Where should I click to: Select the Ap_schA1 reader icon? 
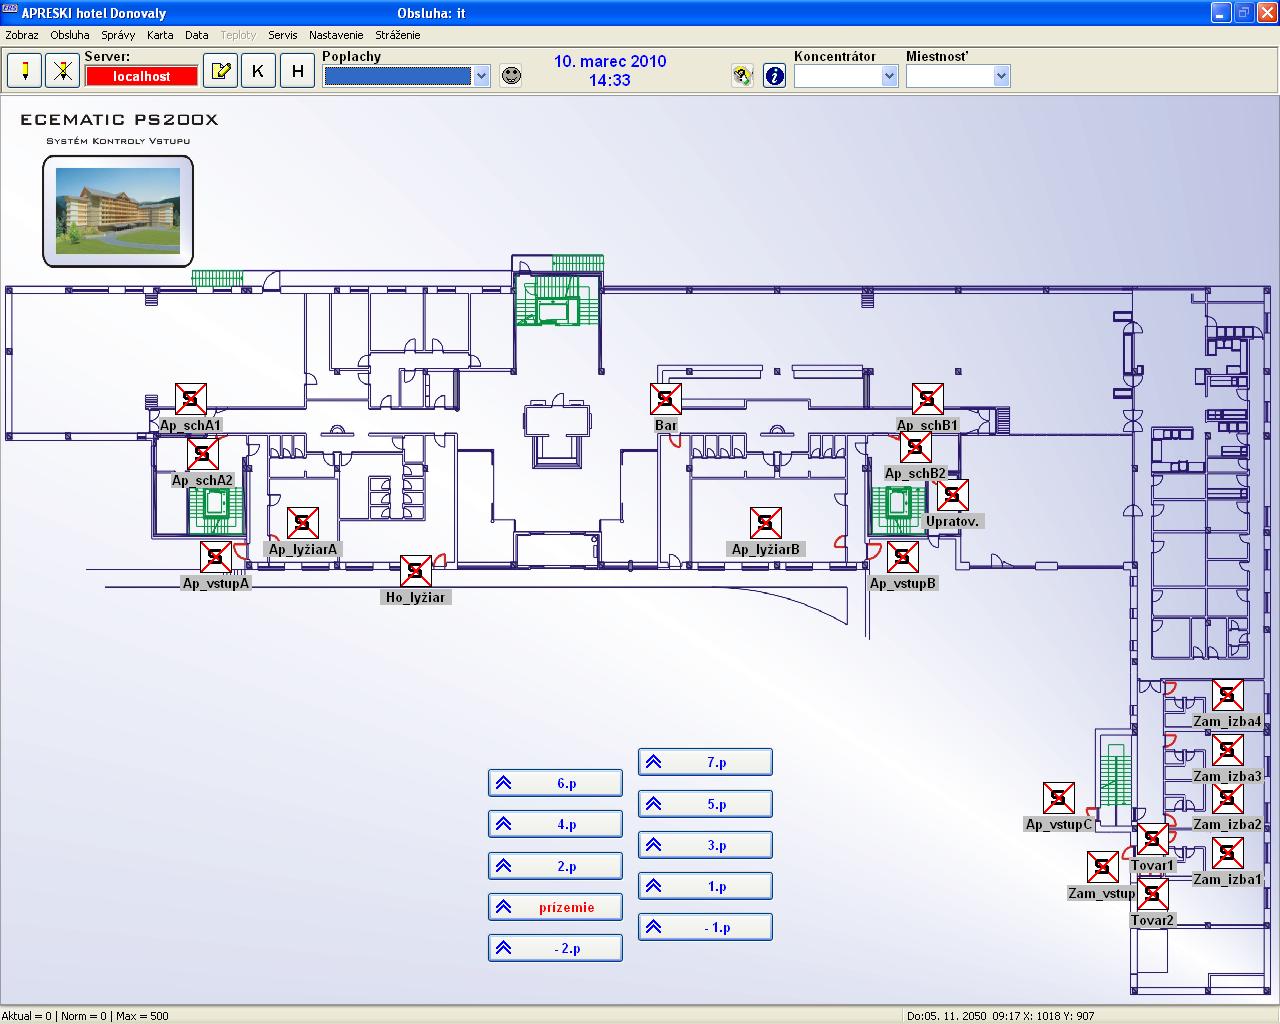point(191,399)
